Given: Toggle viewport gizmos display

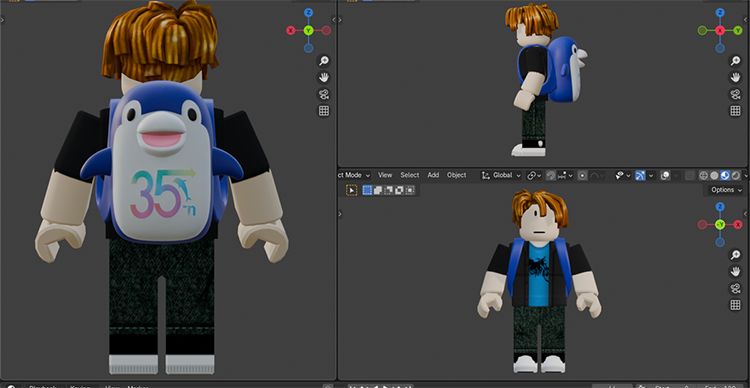Looking at the screenshot, I should point(640,176).
